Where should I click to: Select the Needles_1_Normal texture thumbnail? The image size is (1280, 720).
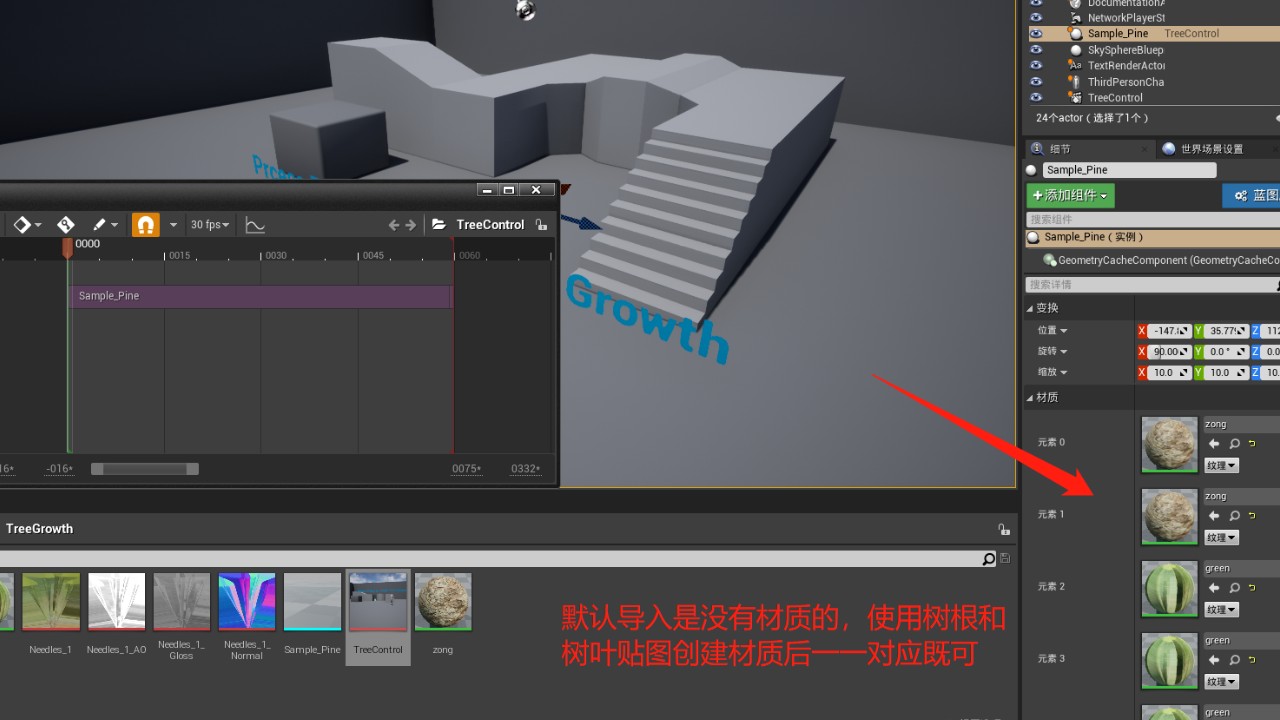[x=247, y=602]
